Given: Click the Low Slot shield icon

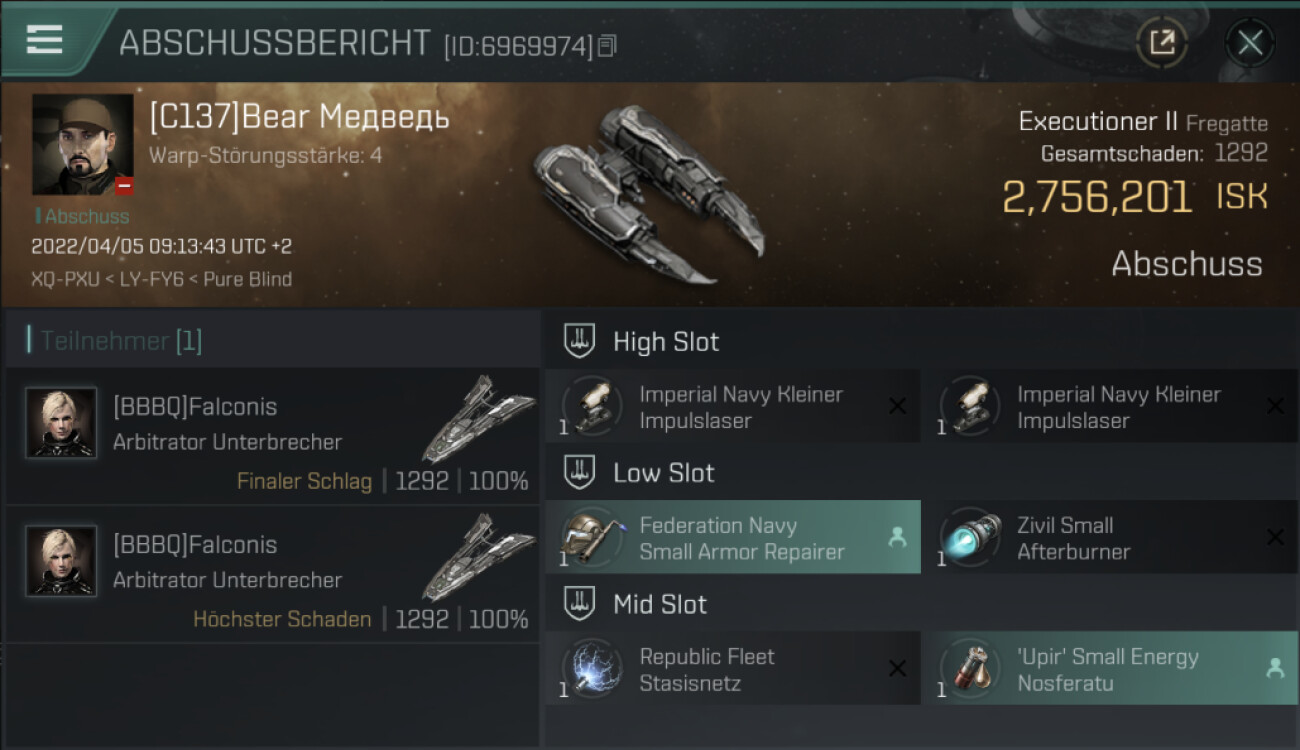Looking at the screenshot, I should (x=580, y=473).
